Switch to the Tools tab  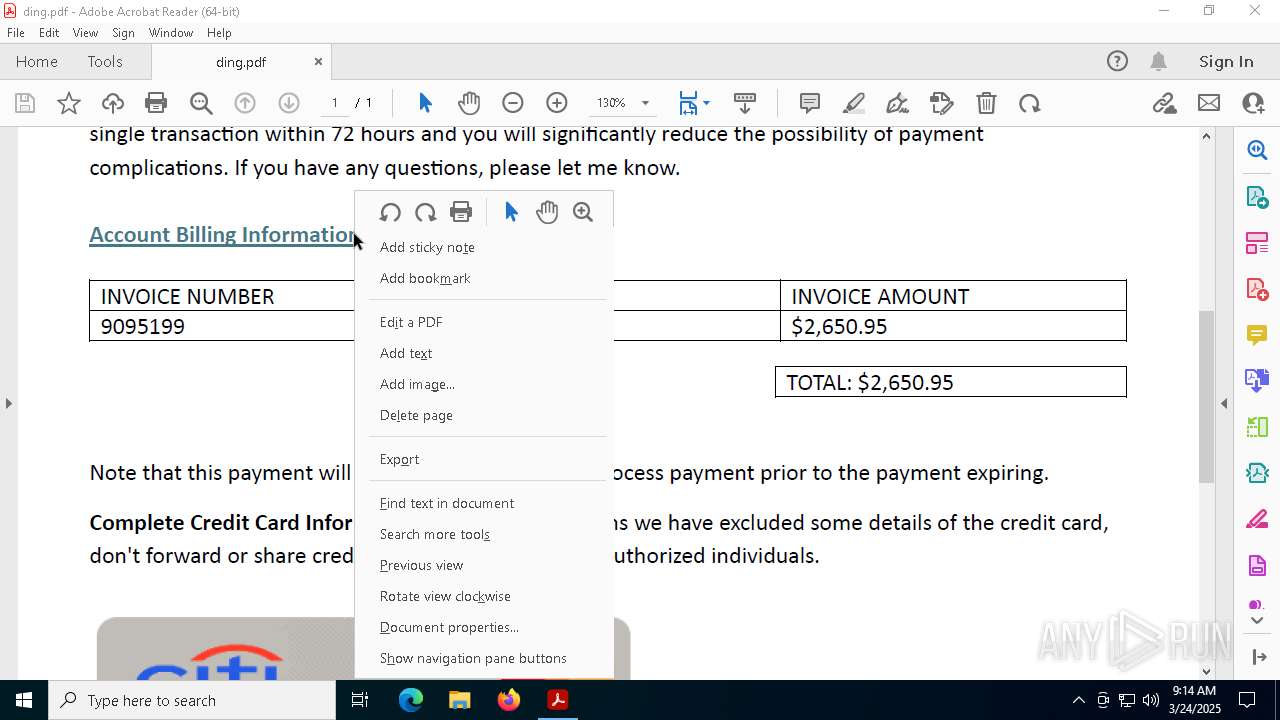pos(105,61)
